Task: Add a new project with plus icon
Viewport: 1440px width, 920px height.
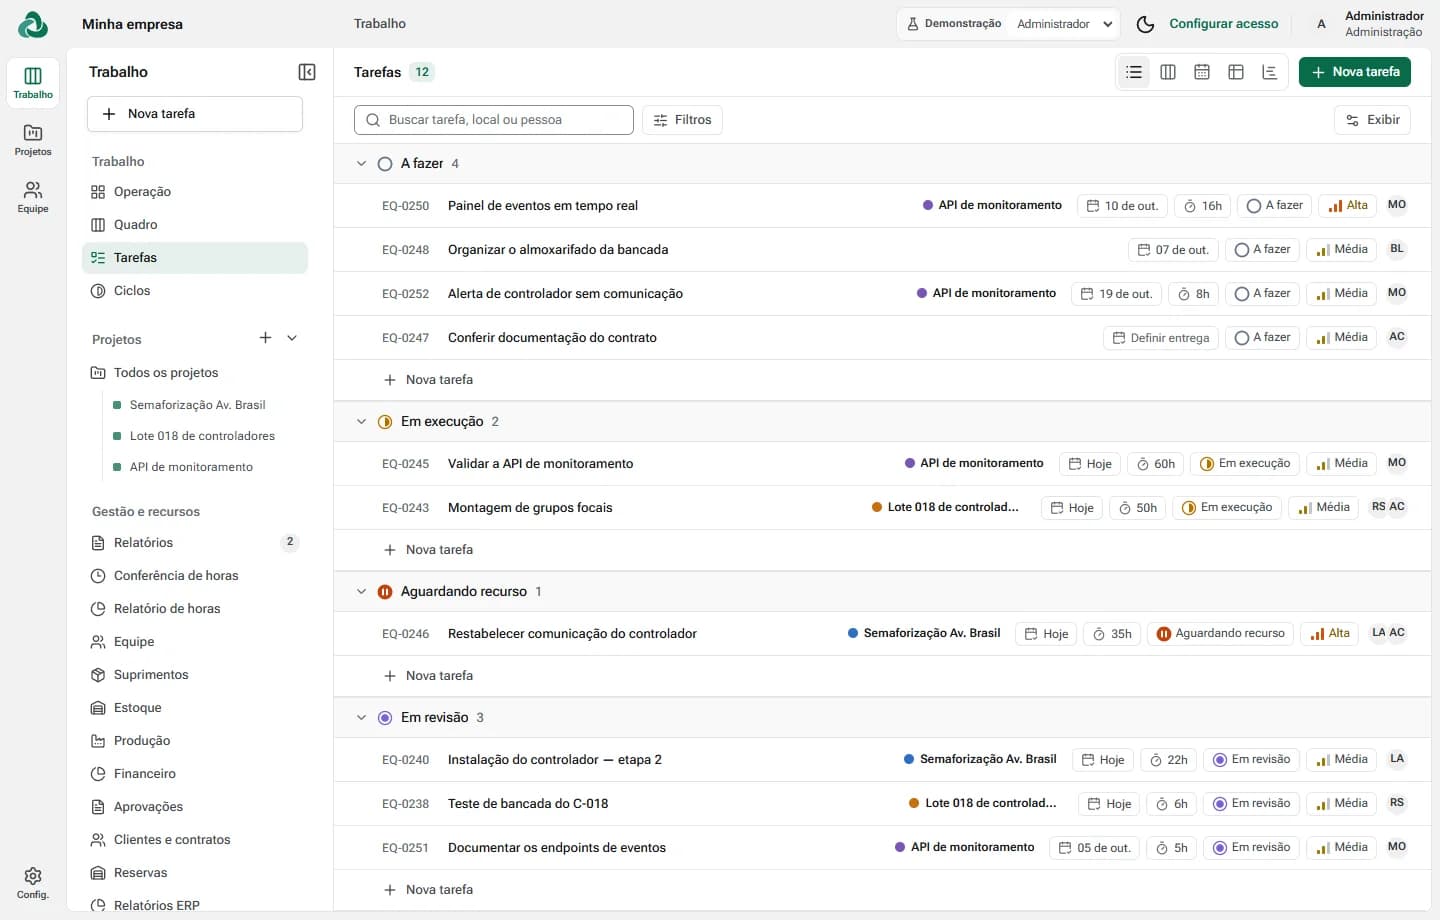Action: [265, 338]
